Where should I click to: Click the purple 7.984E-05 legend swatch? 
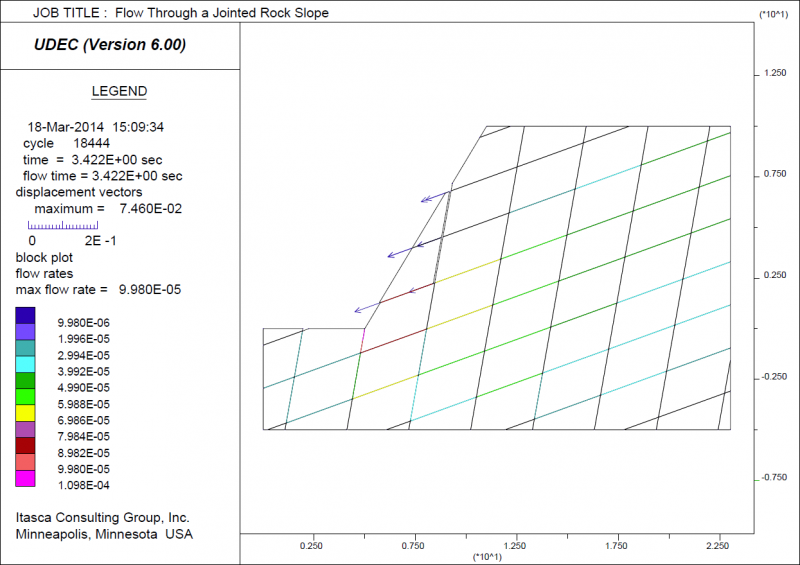click(x=25, y=430)
